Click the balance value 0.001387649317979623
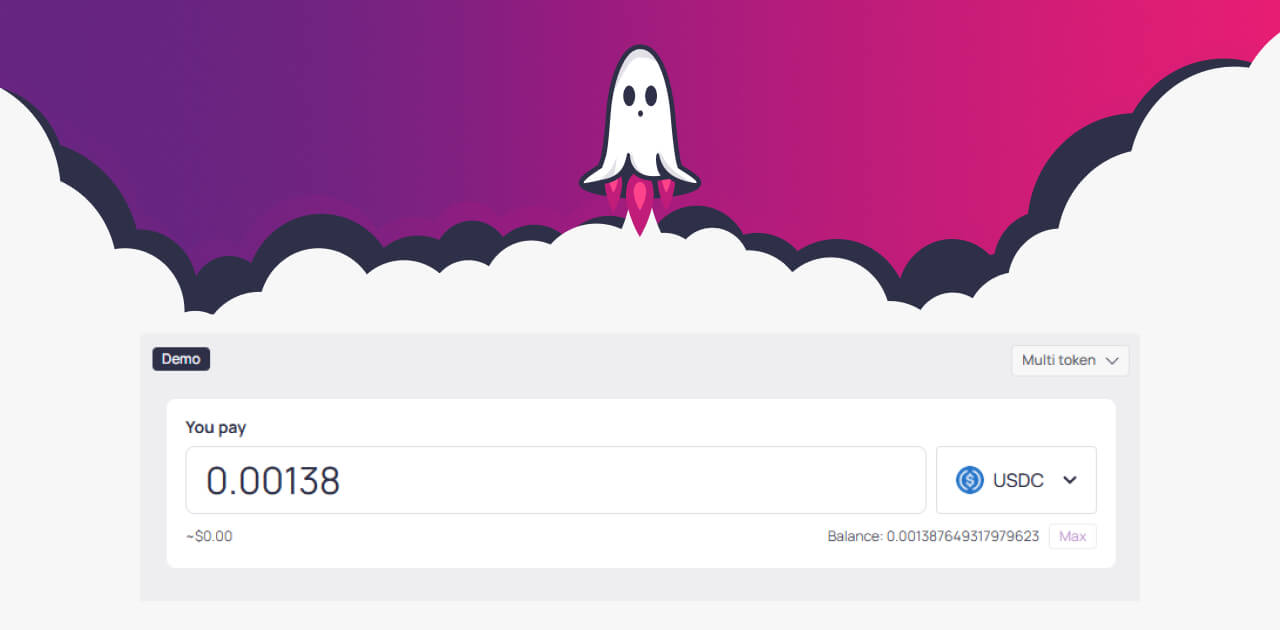This screenshot has width=1280, height=630. (x=963, y=536)
